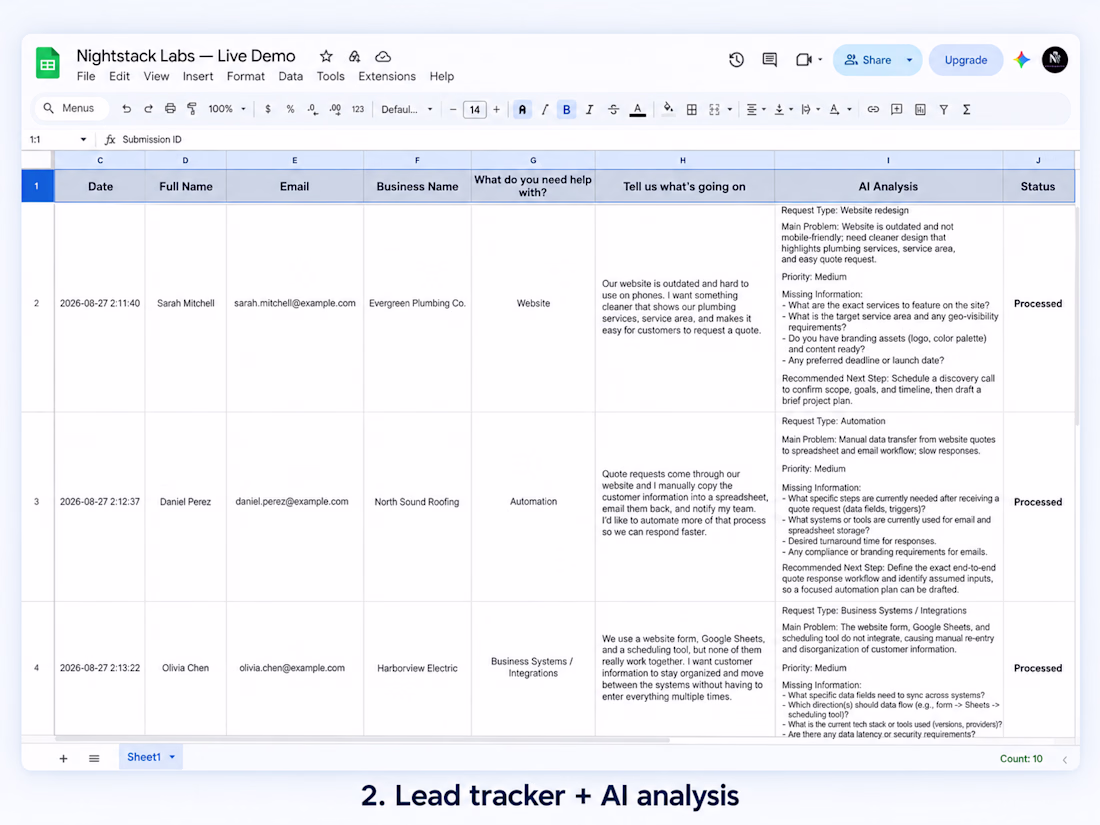Image resolution: width=1100 pixels, height=825 pixels.
Task: Format selection as percent
Action: pos(290,109)
